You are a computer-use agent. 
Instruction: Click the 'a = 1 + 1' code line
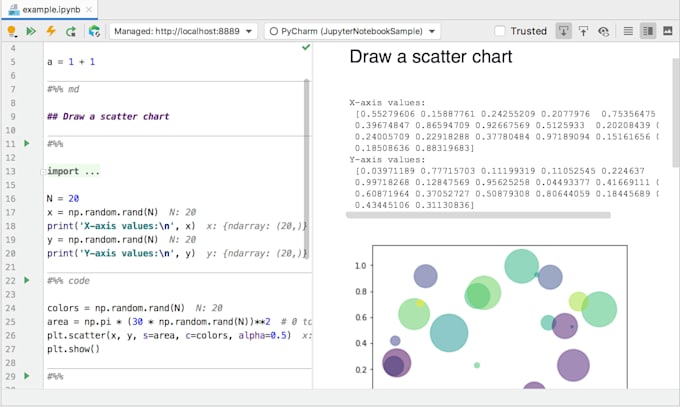(71, 62)
